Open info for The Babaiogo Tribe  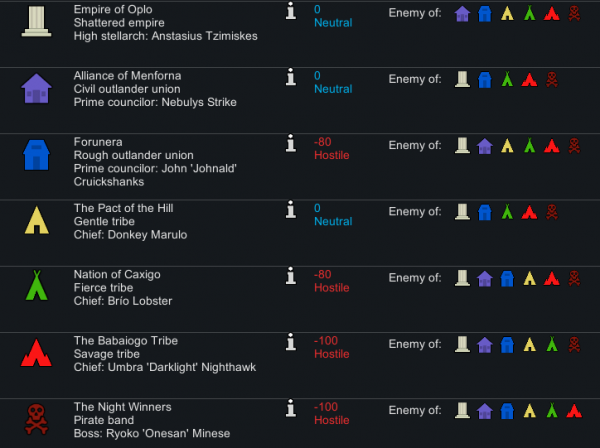click(291, 342)
